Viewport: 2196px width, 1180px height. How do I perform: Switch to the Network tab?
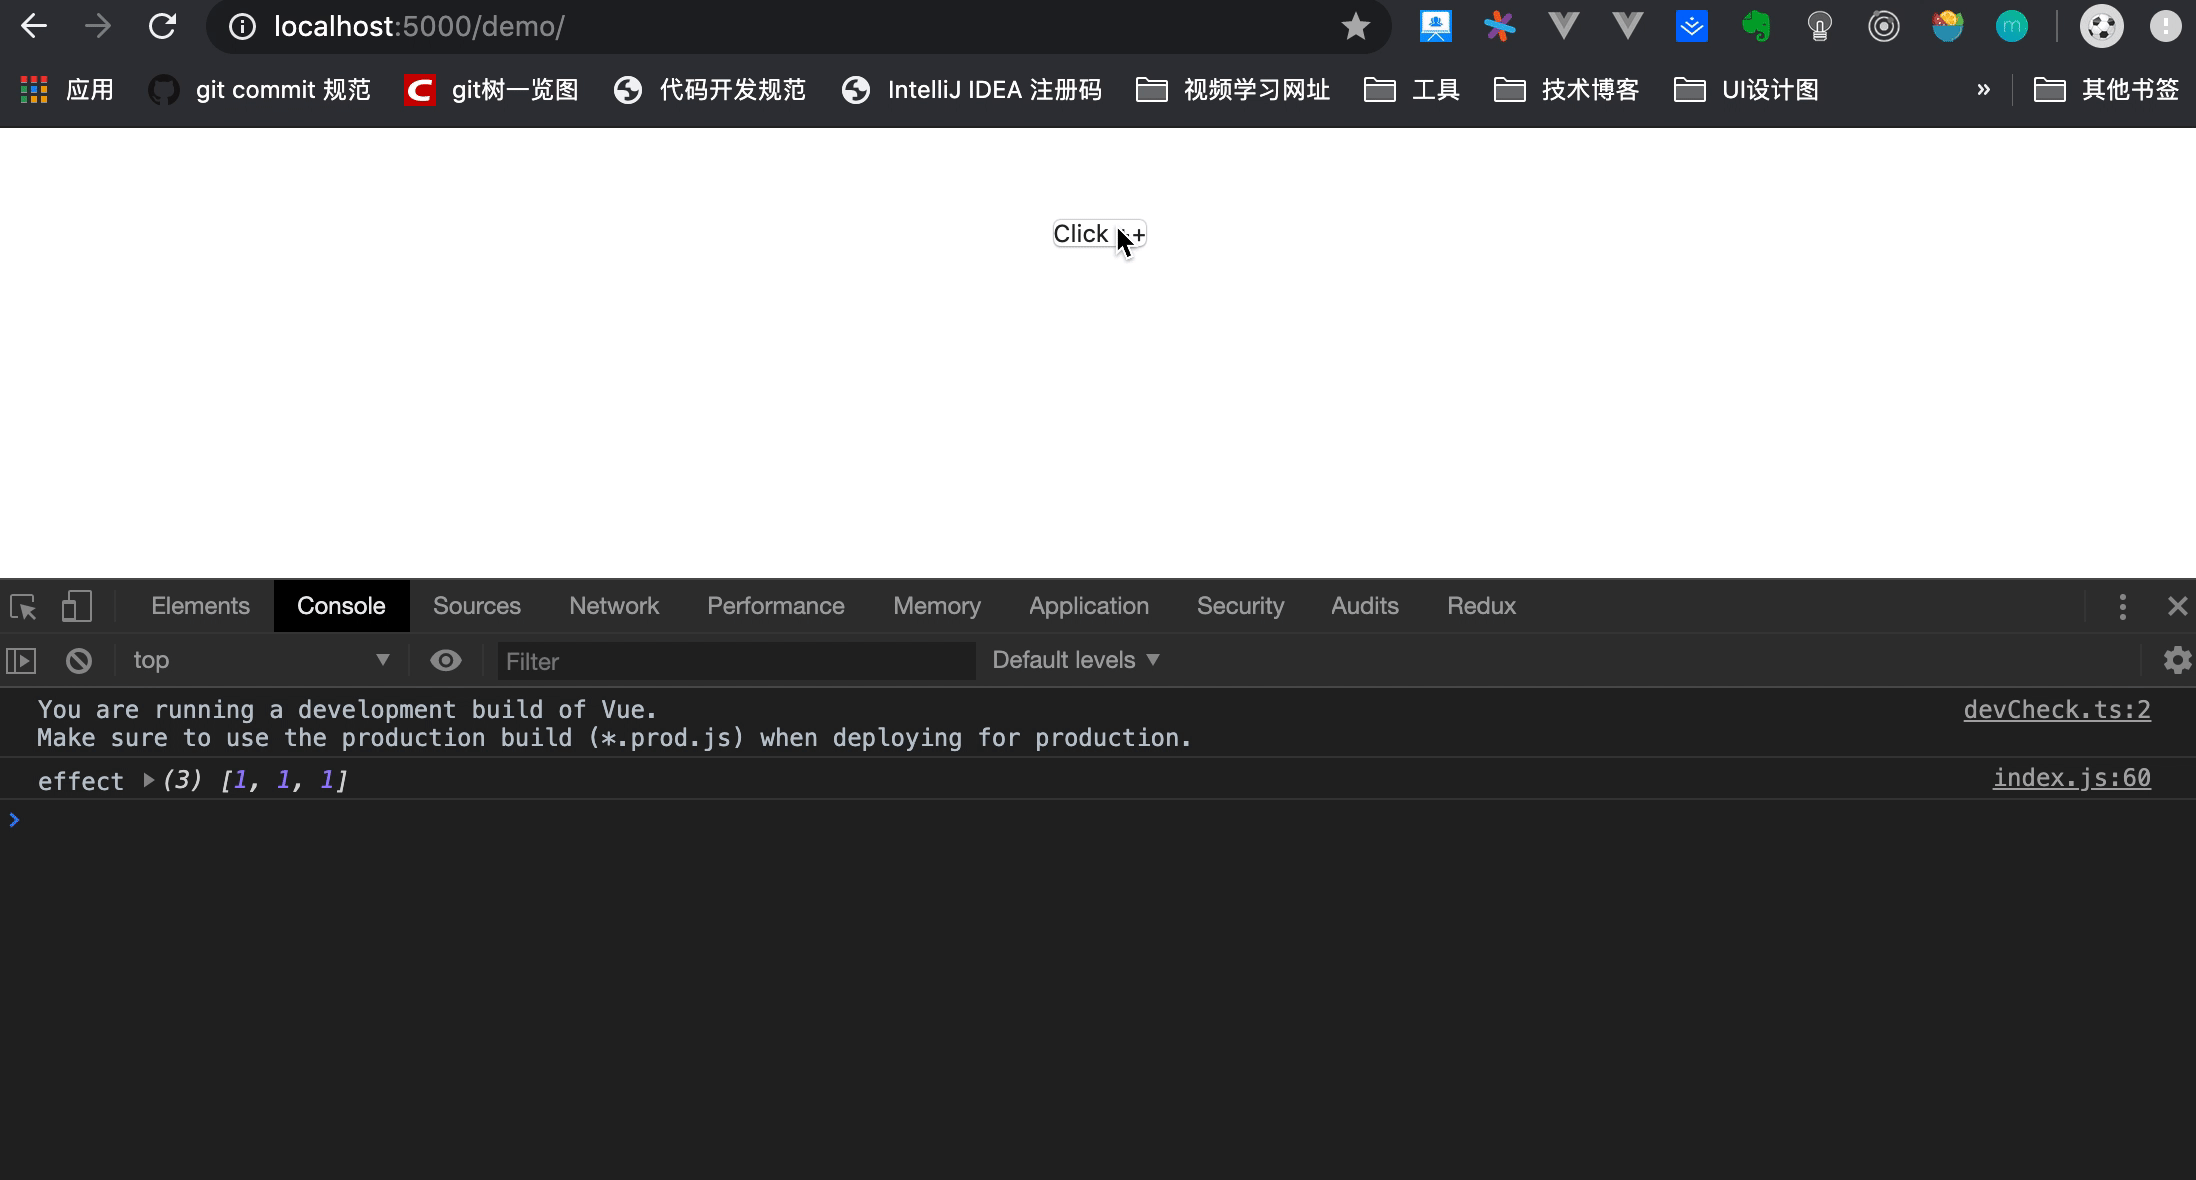(x=614, y=606)
